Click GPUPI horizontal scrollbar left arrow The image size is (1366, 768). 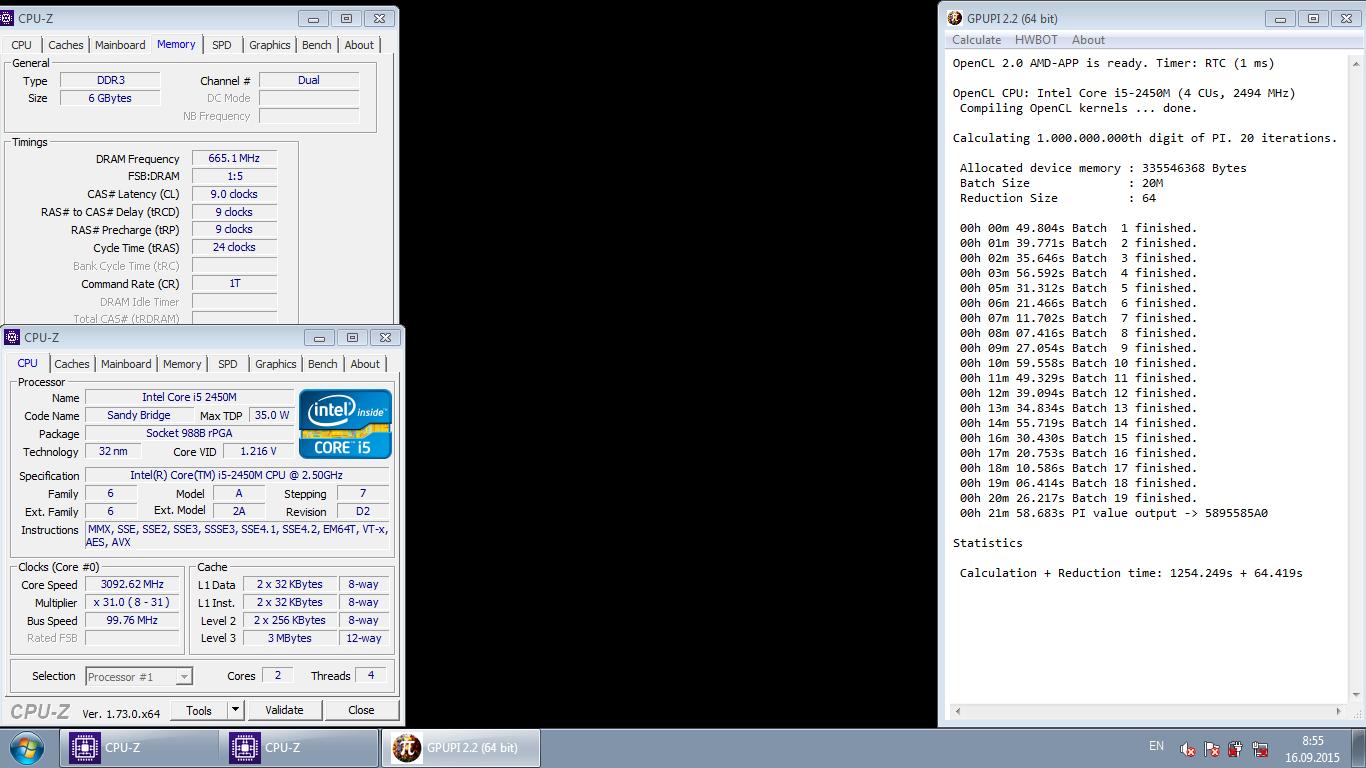[x=958, y=711]
